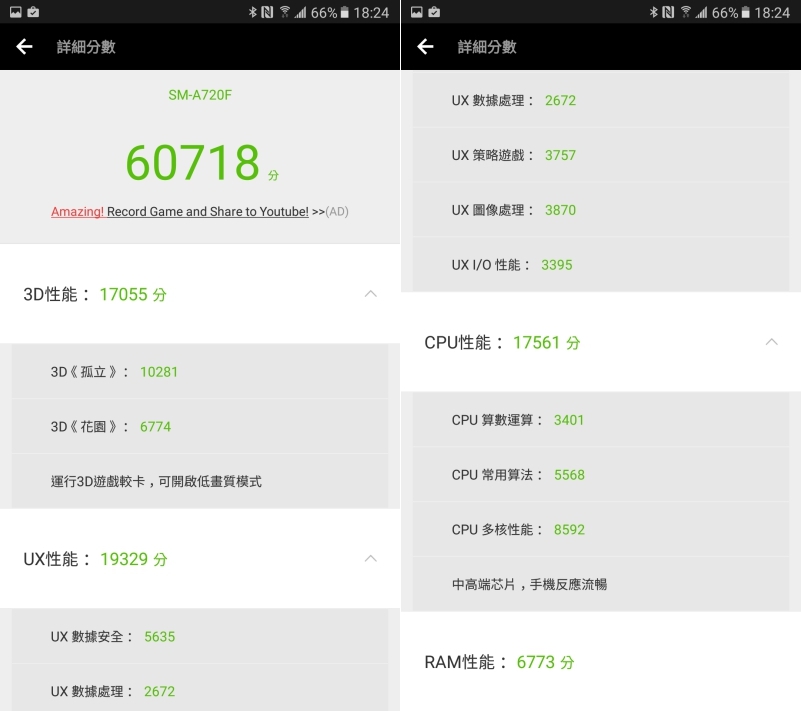The image size is (801, 711).
Task: Select the UX I/O 性能 3395 row
Action: 601,264
